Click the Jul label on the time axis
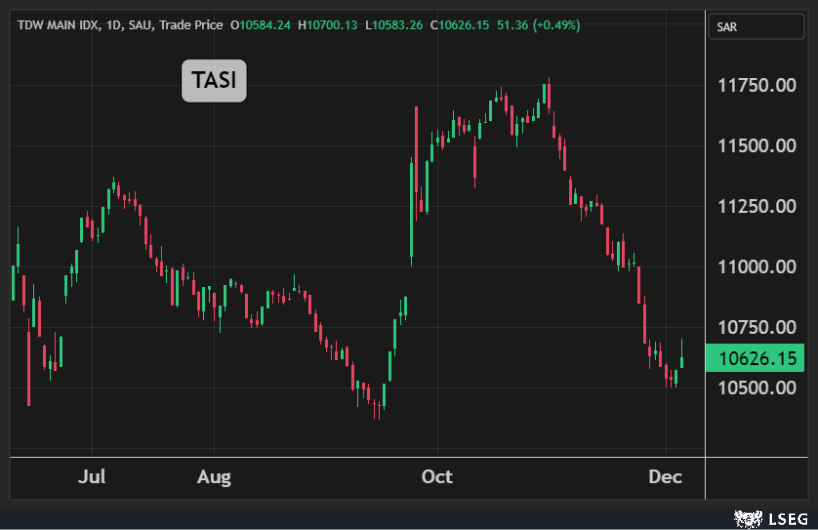This screenshot has height=530, width=818. coord(92,477)
